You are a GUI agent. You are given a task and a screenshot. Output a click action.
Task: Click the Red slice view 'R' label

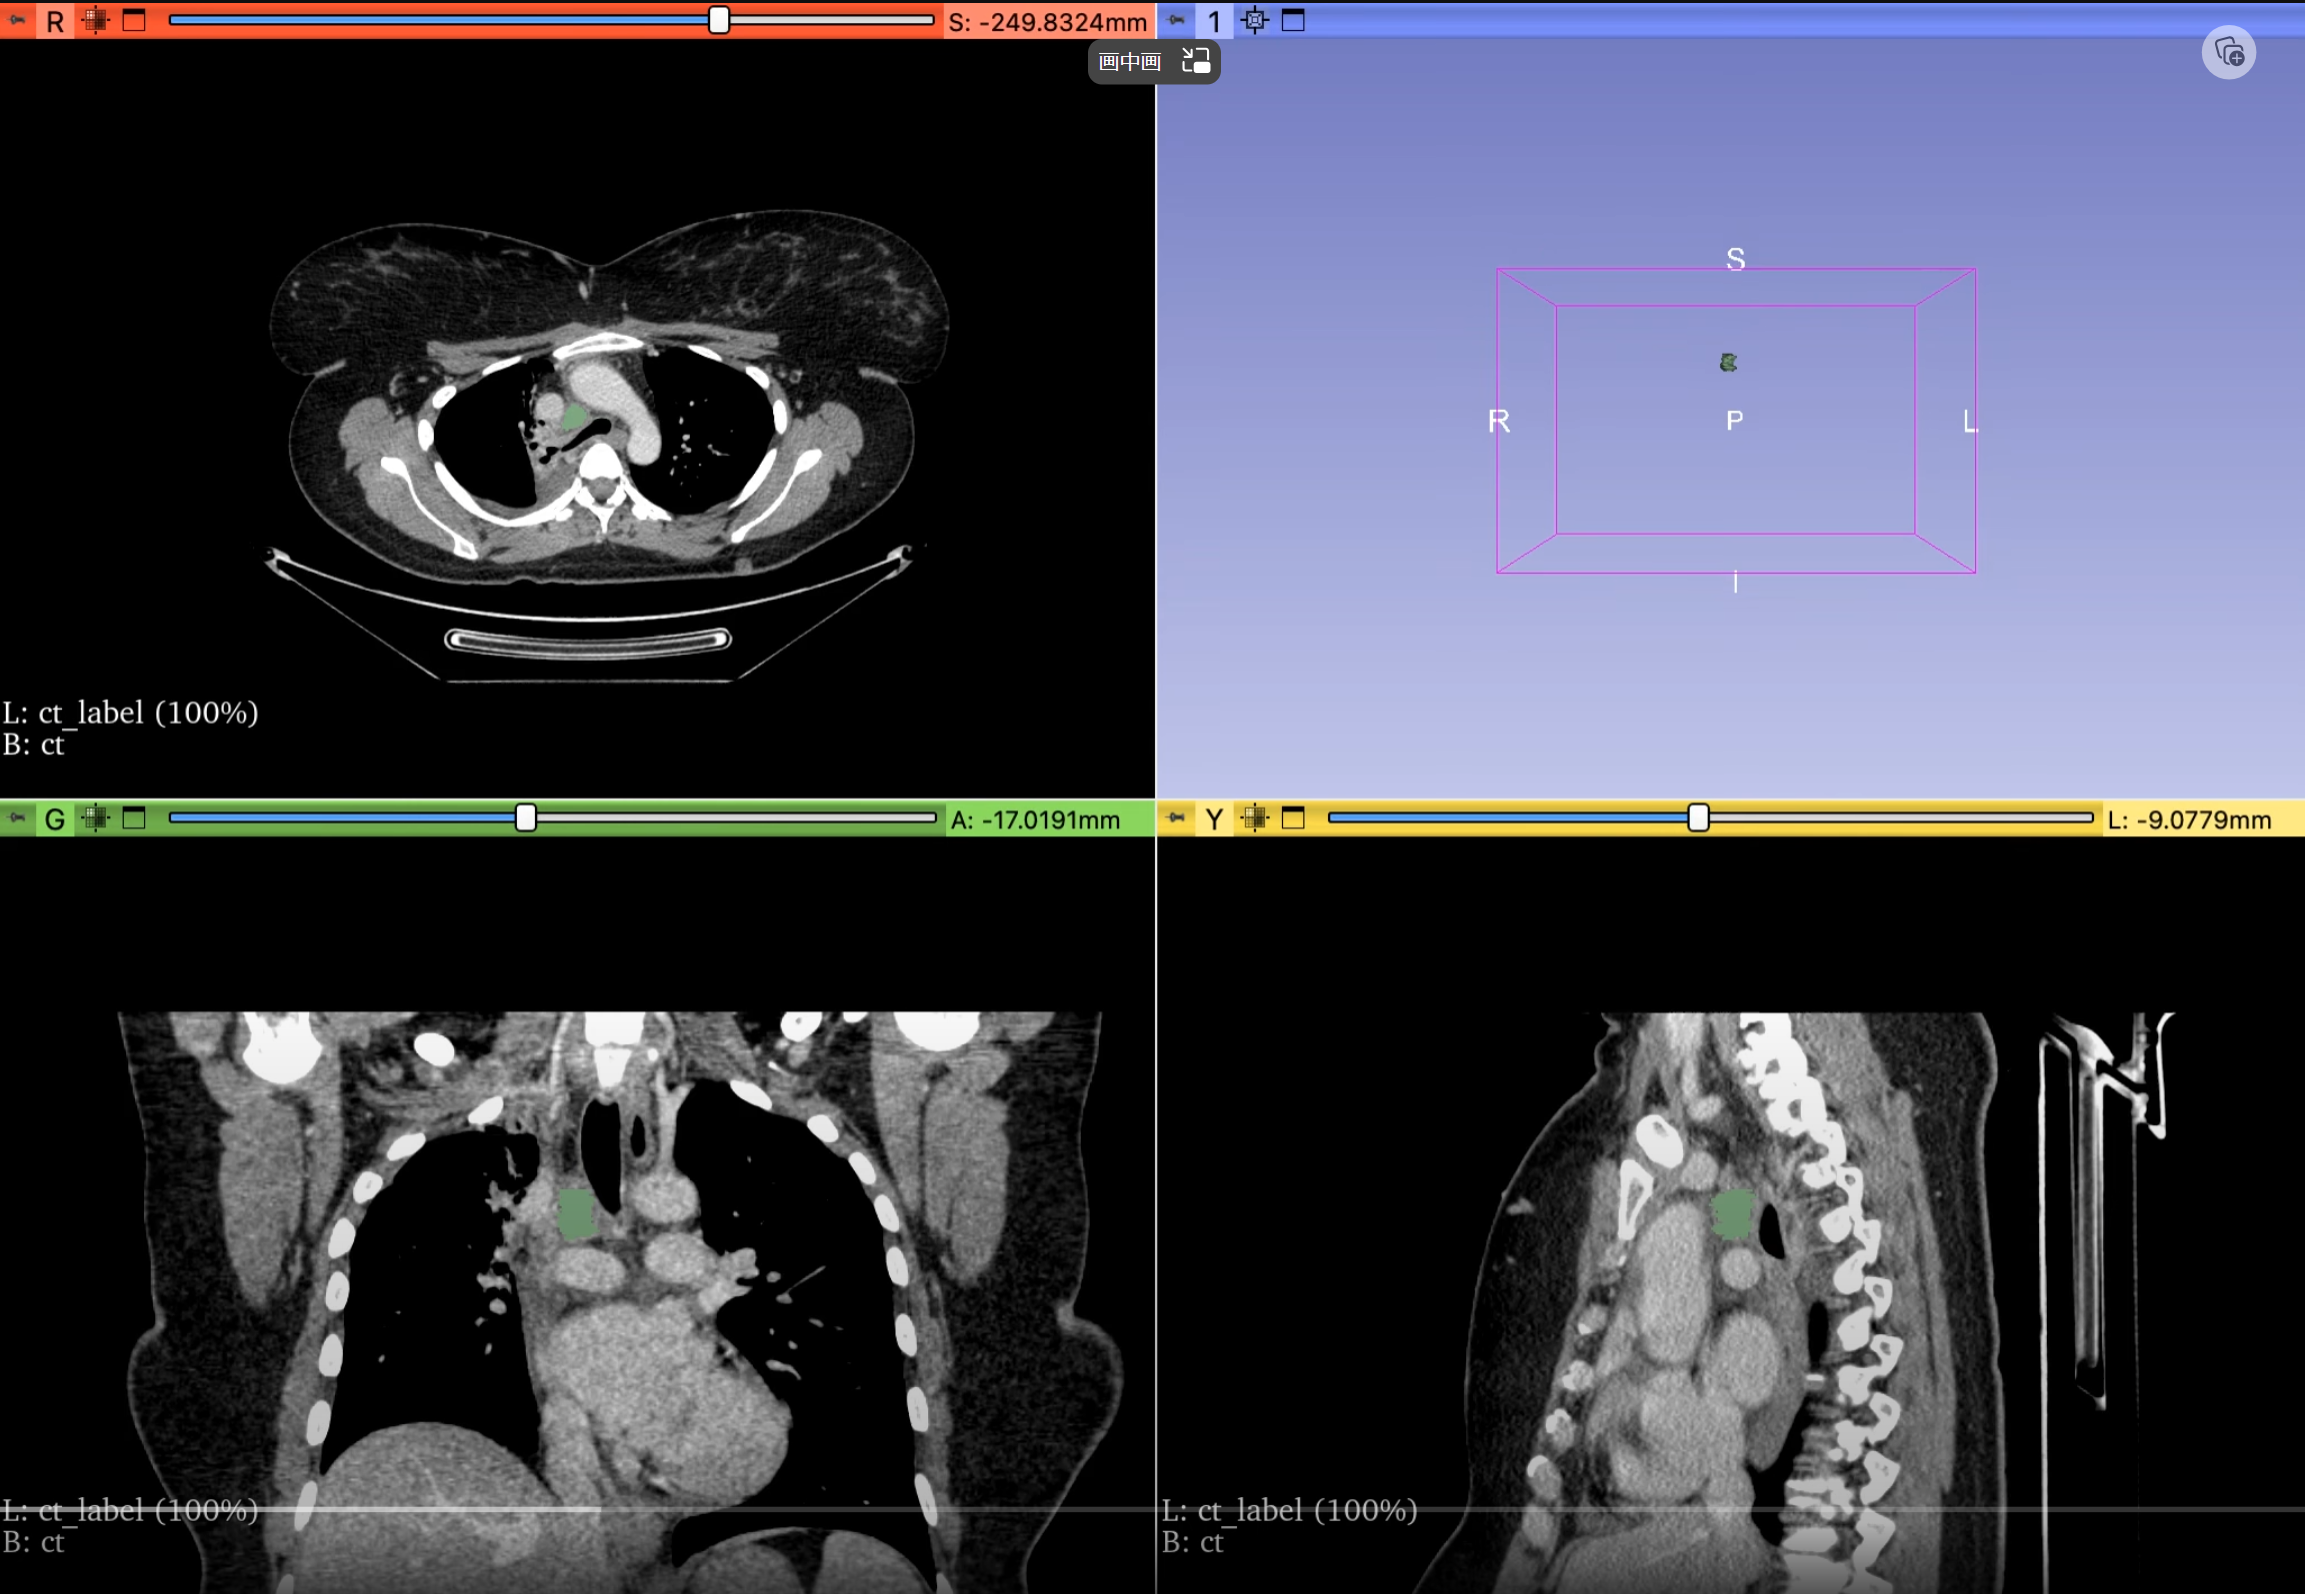(x=55, y=21)
